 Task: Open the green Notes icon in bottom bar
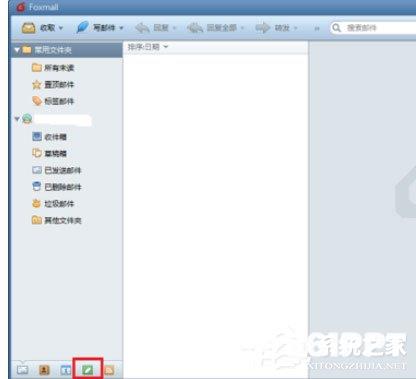[88, 369]
